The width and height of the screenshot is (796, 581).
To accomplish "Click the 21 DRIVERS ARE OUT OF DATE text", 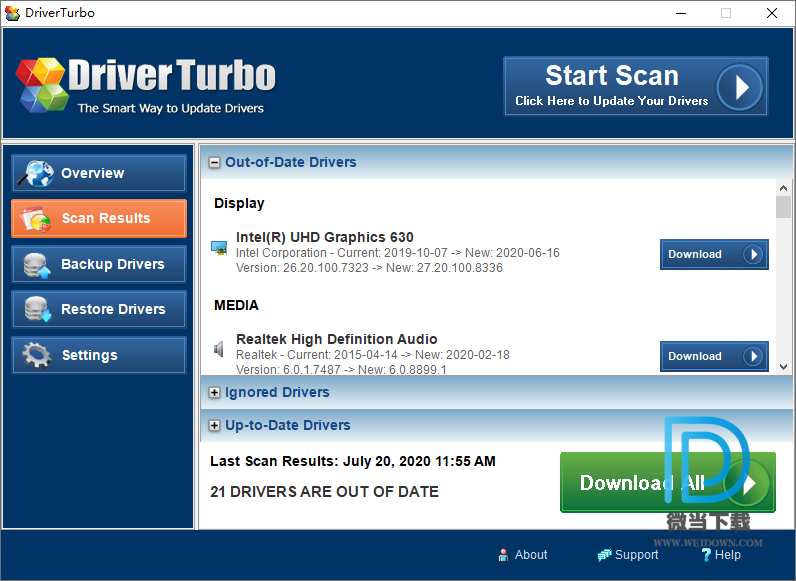I will (324, 492).
